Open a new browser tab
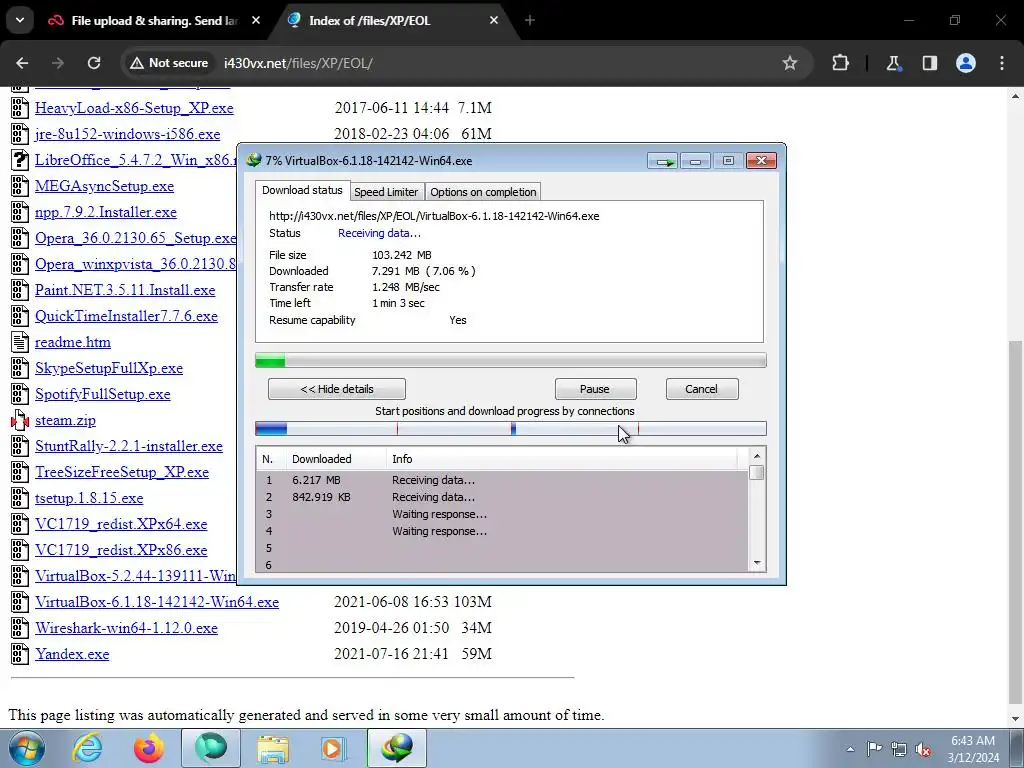This screenshot has height=768, width=1024. pos(530,21)
